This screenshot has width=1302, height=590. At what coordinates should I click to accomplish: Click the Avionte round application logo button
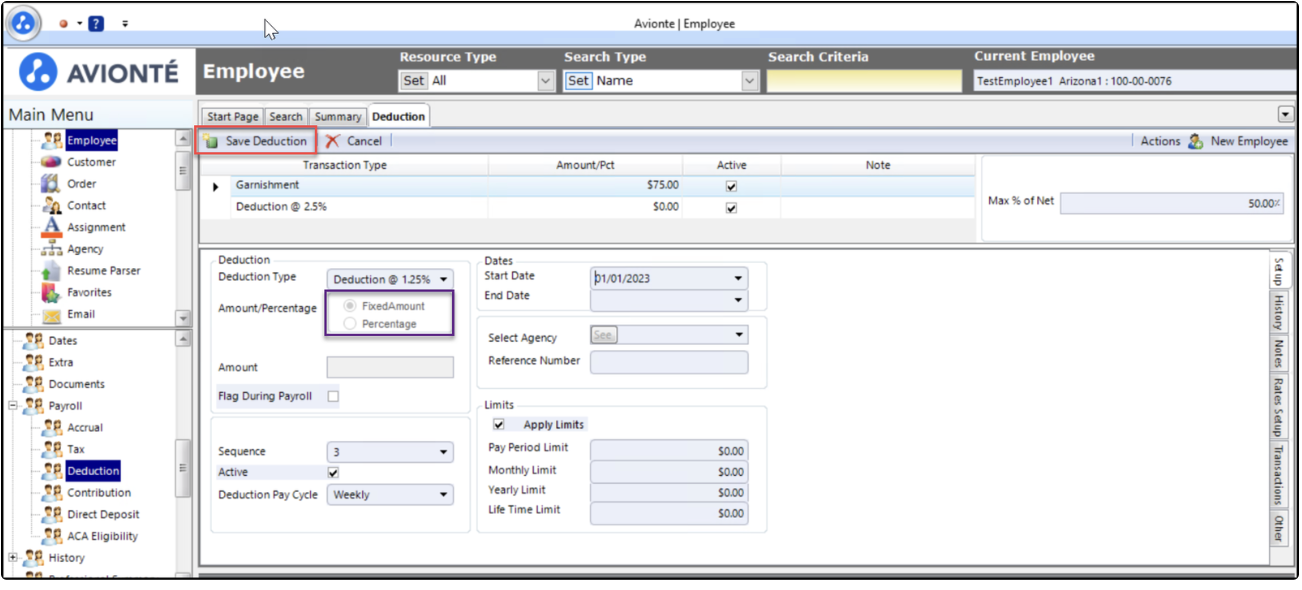tap(24, 22)
